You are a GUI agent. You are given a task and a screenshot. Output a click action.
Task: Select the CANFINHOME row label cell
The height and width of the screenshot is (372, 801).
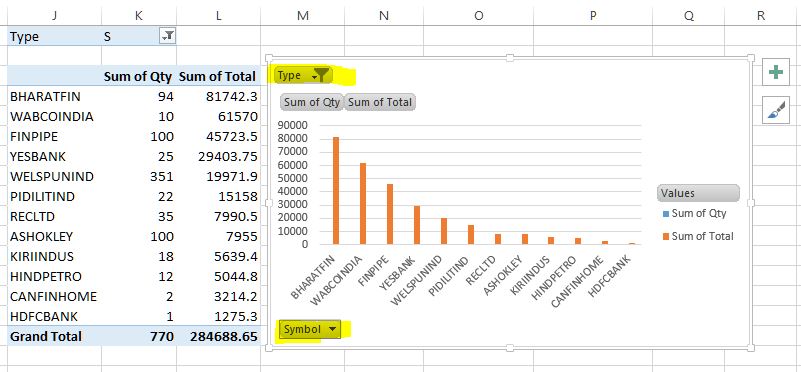point(55,296)
